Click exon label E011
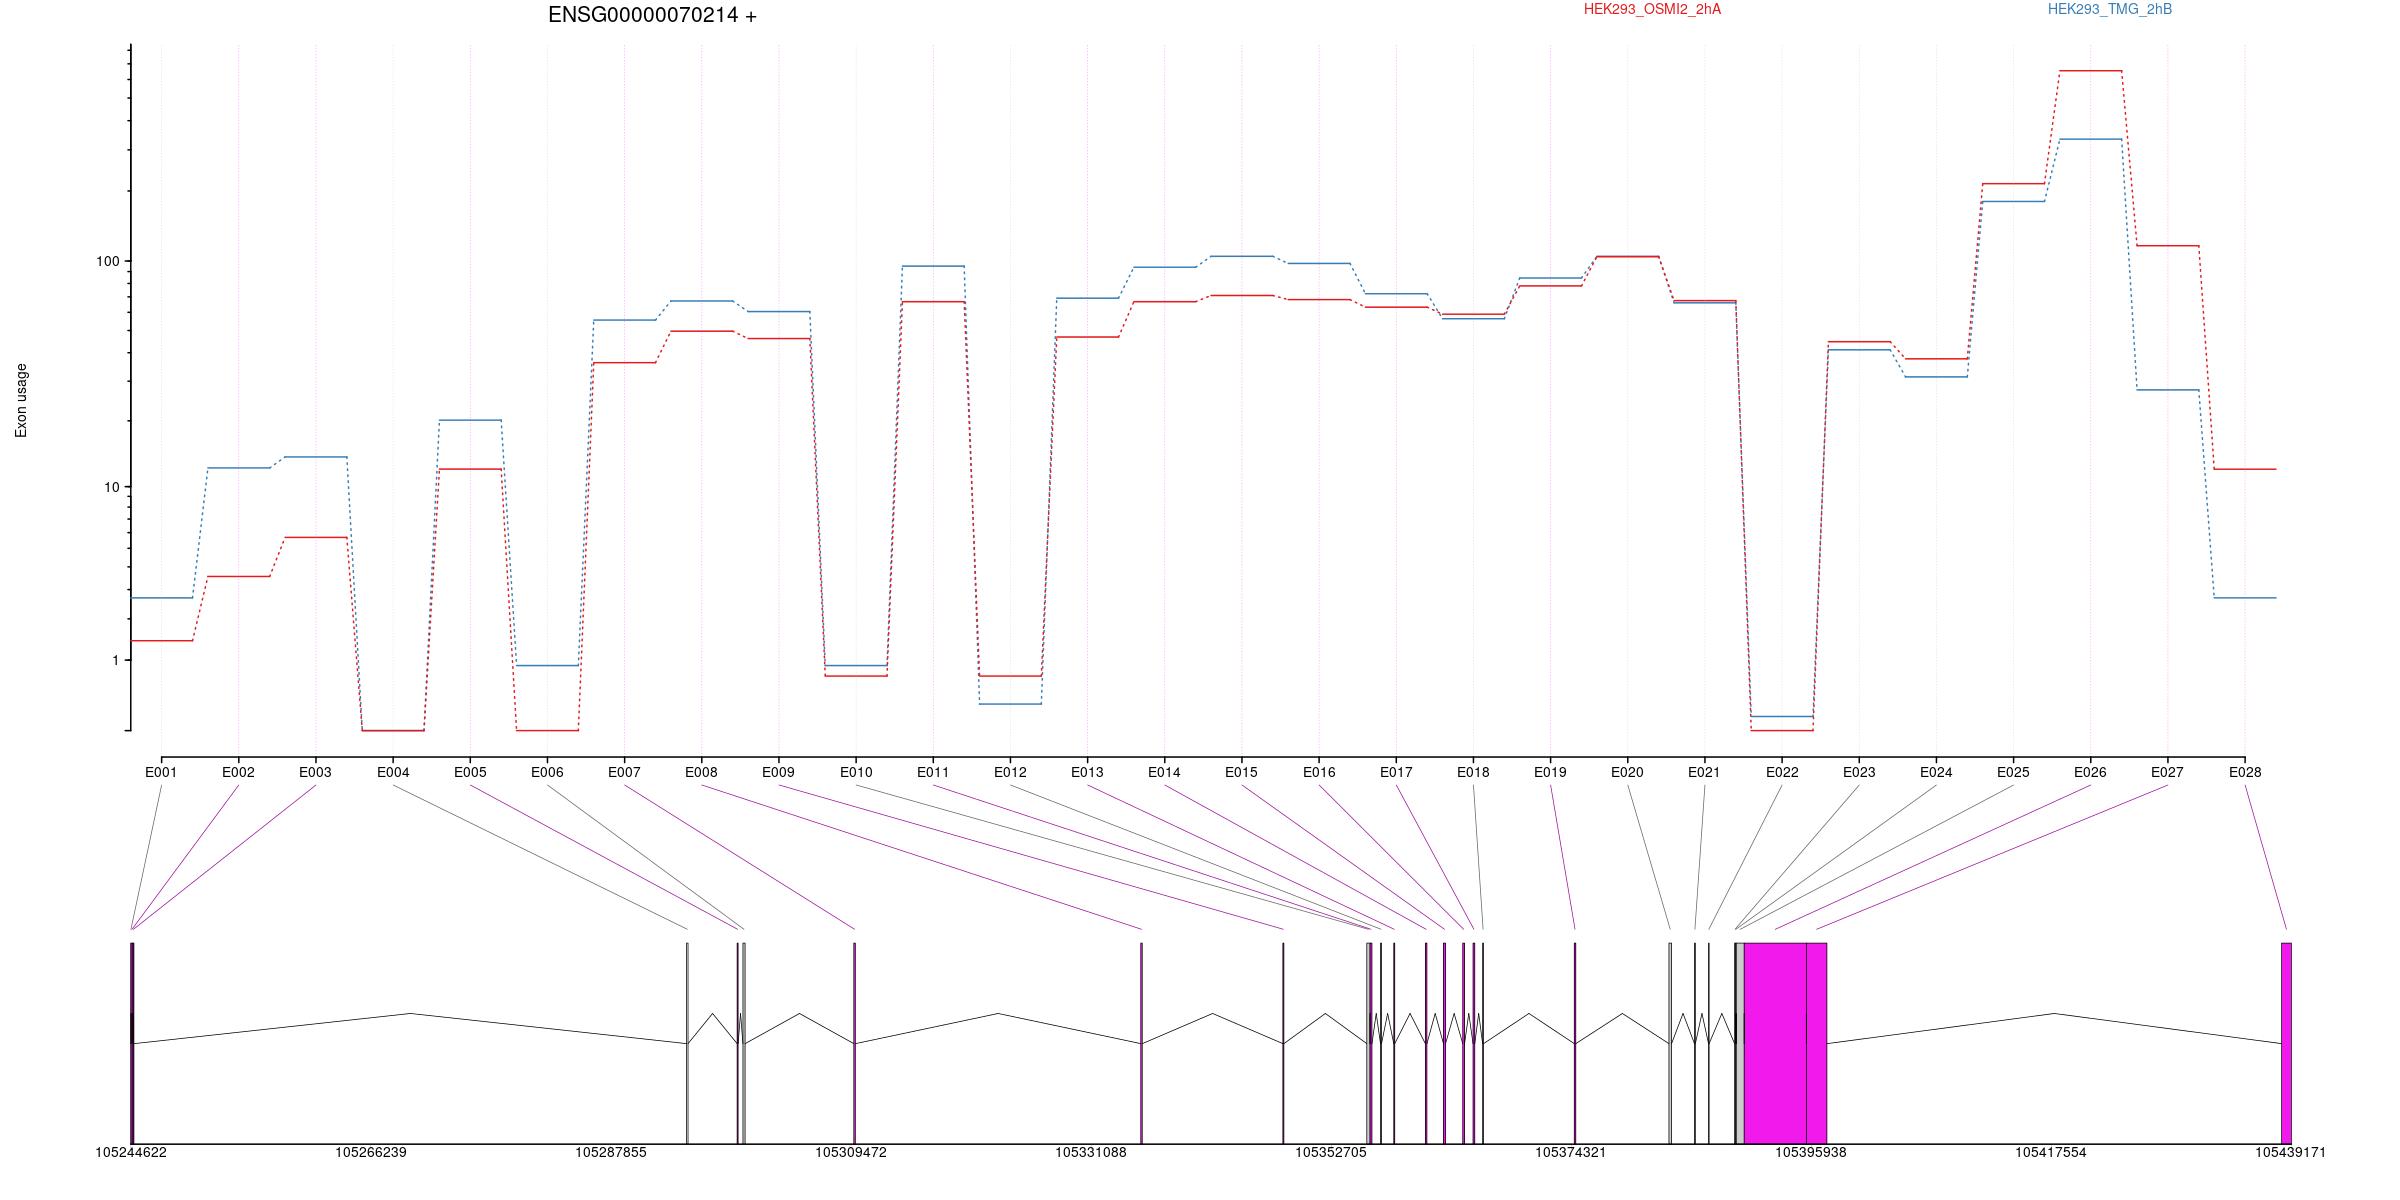 933,772
